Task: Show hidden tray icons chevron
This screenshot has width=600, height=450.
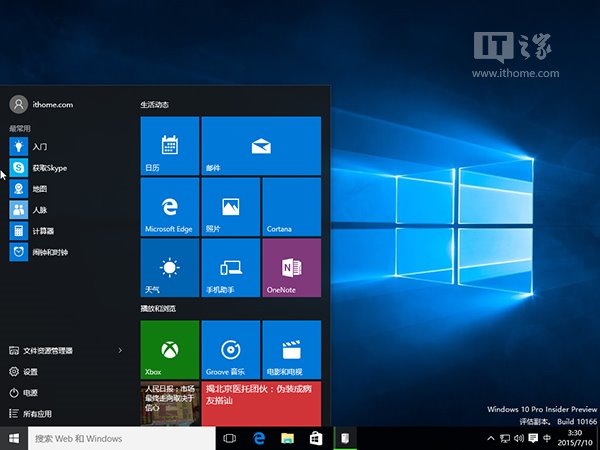Action: pyautogui.click(x=491, y=439)
